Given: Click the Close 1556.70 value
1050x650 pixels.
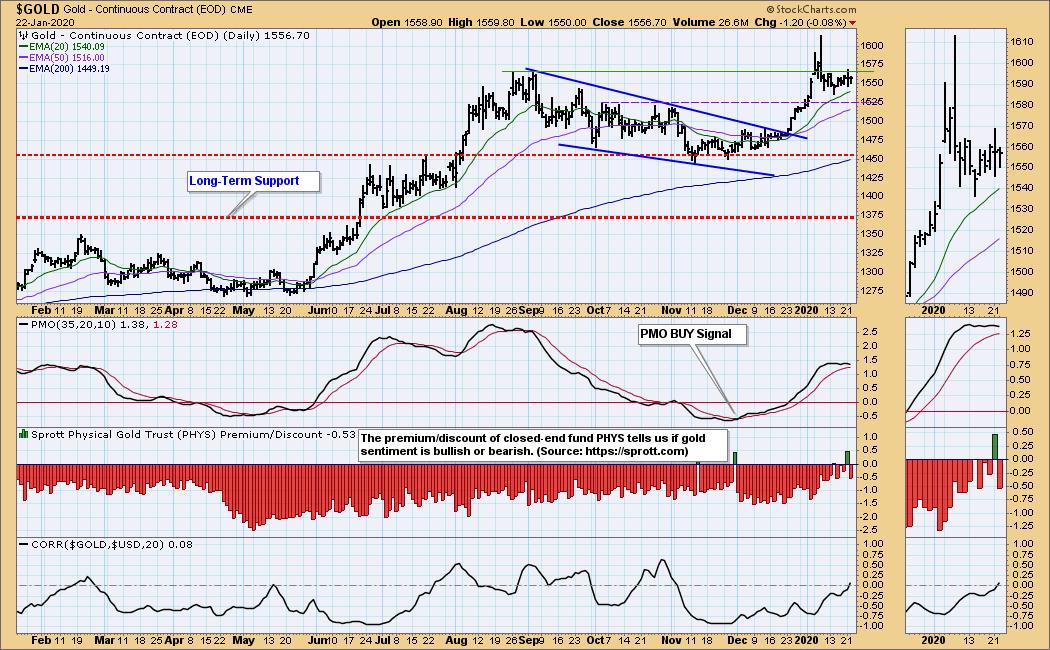Looking at the screenshot, I should point(629,22).
